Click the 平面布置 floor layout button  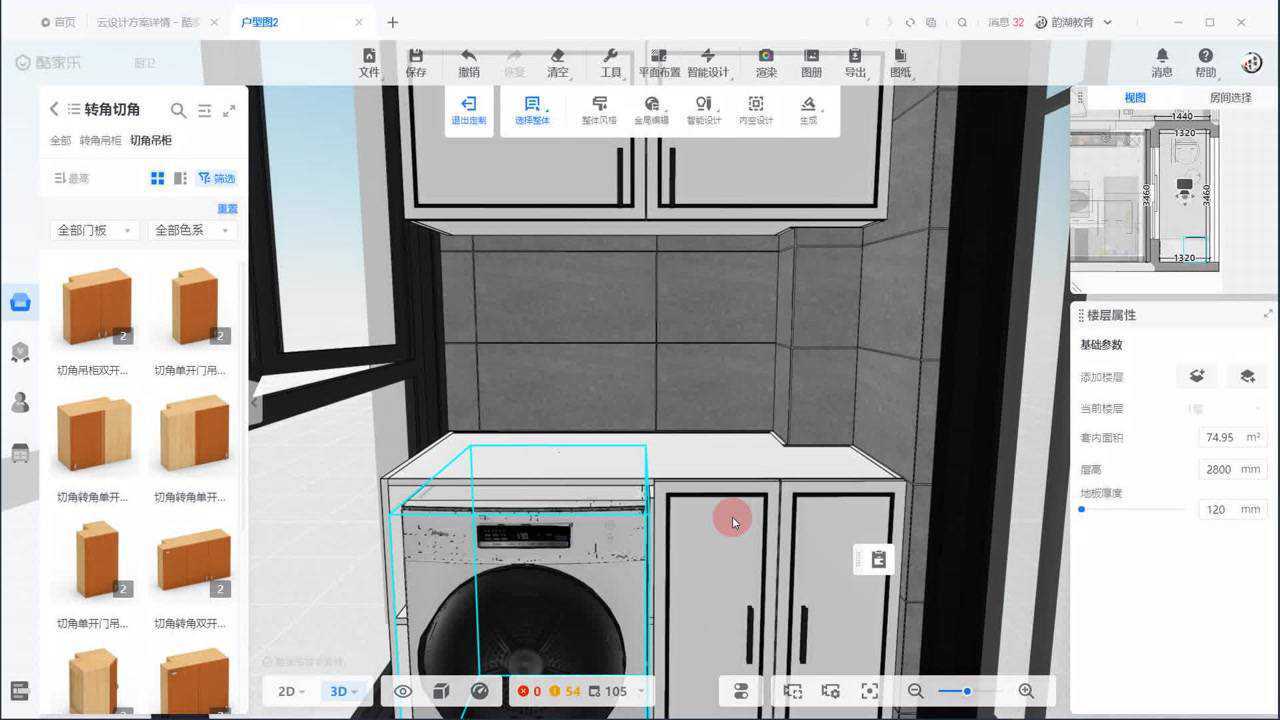(x=659, y=62)
